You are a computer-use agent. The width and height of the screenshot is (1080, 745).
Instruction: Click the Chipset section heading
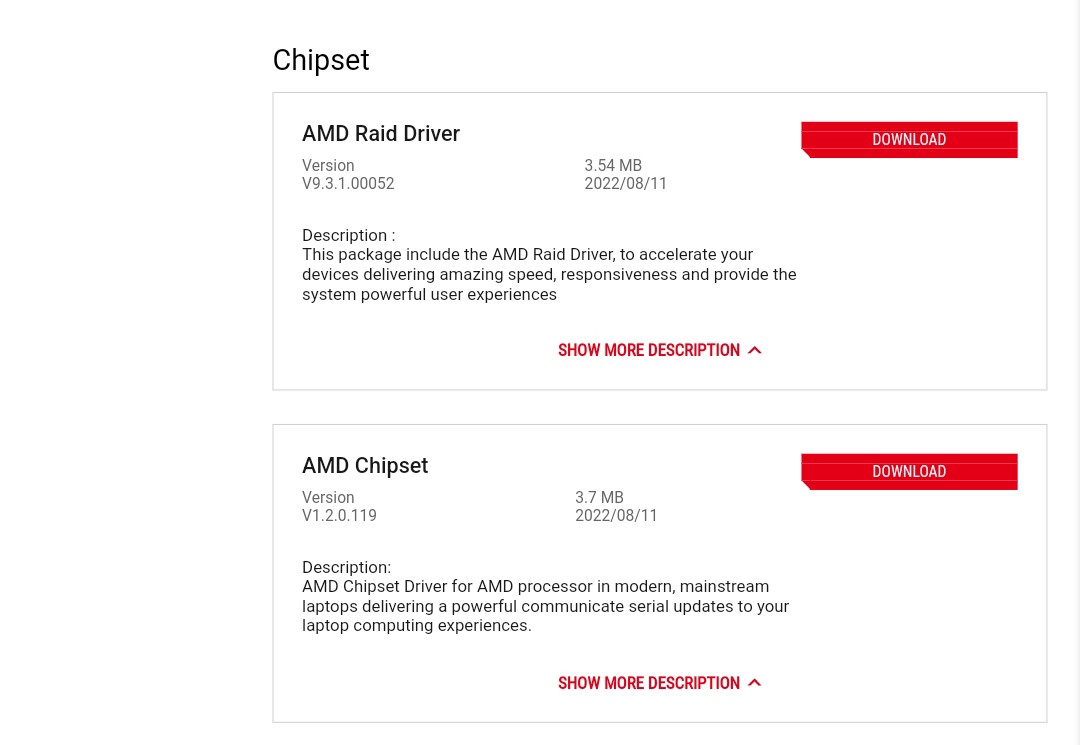[321, 60]
